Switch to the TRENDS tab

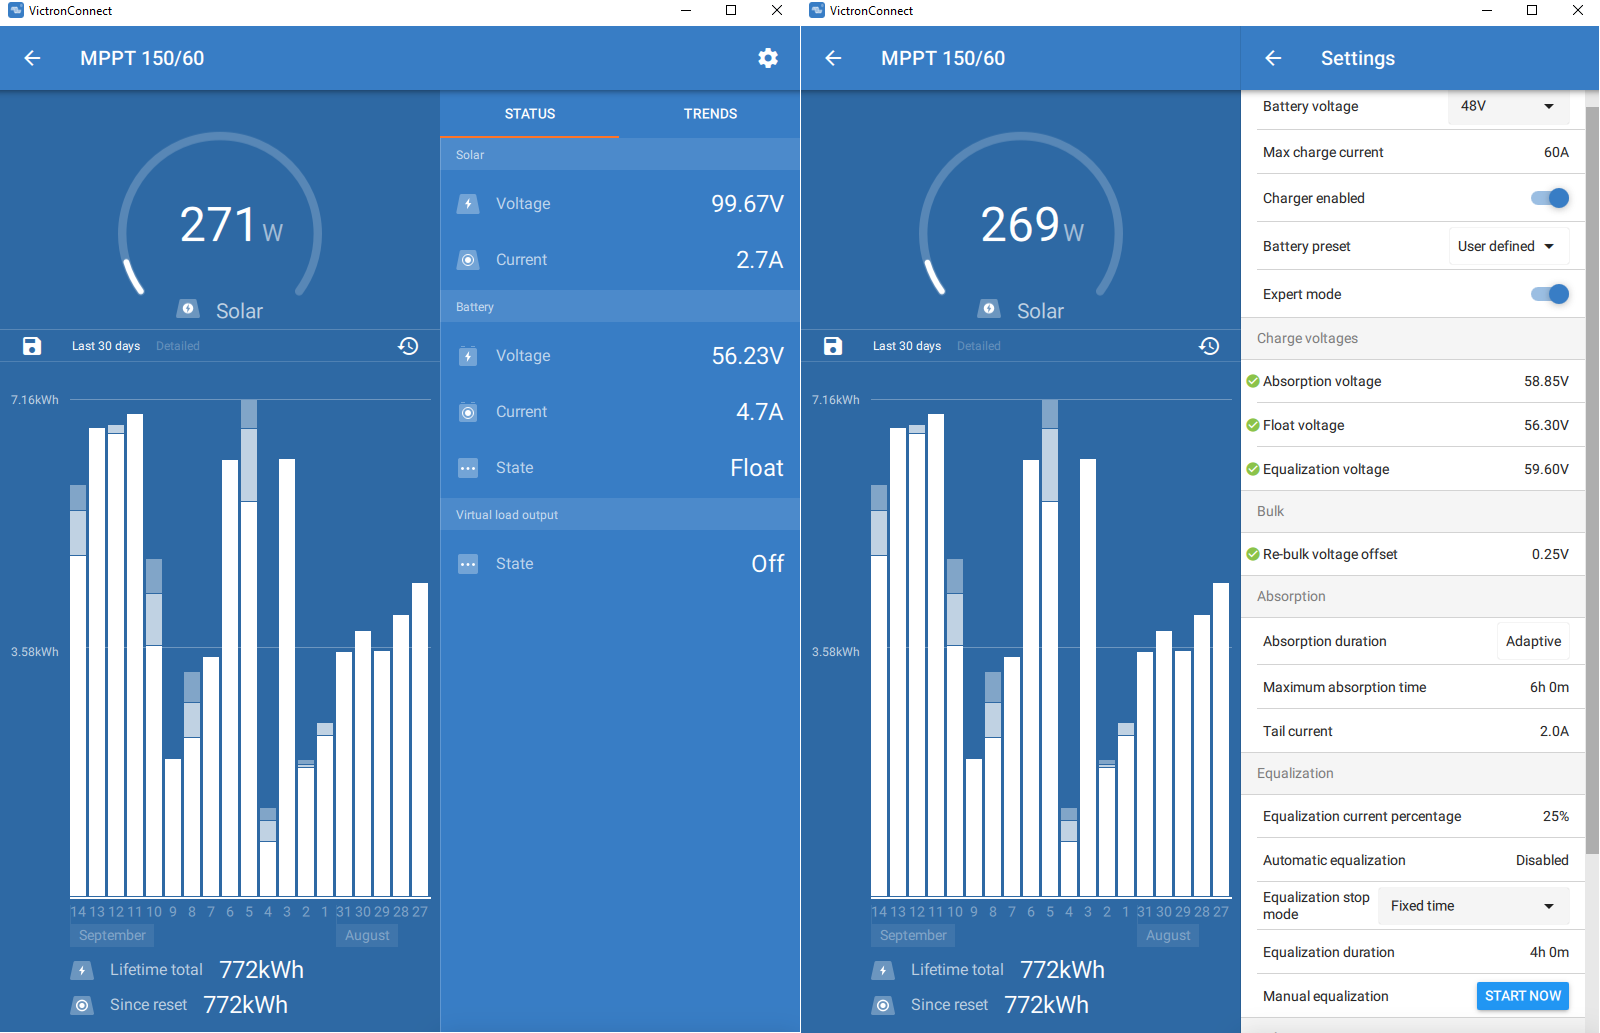tap(710, 114)
